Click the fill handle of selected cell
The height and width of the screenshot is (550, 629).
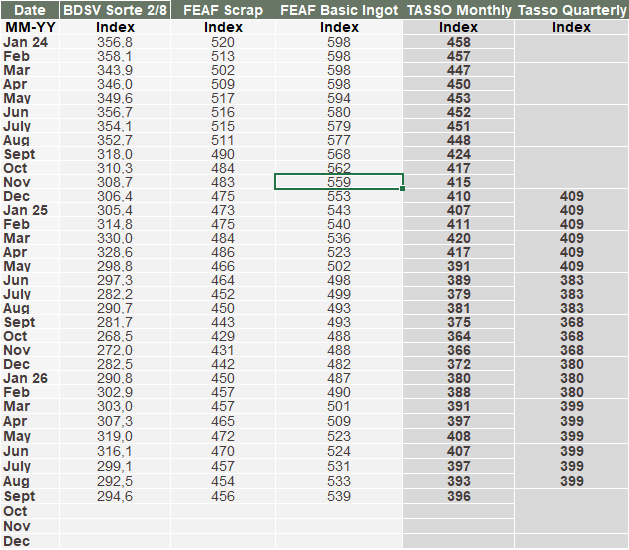[x=402, y=189]
